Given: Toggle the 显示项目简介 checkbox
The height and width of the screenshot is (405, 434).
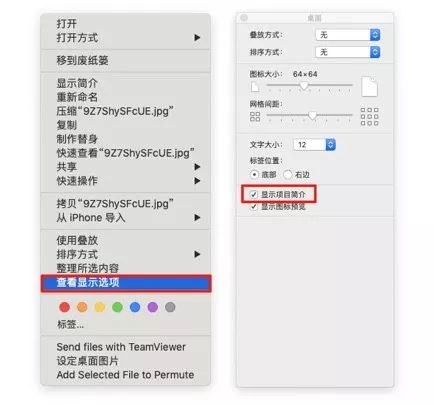Looking at the screenshot, I should (254, 194).
